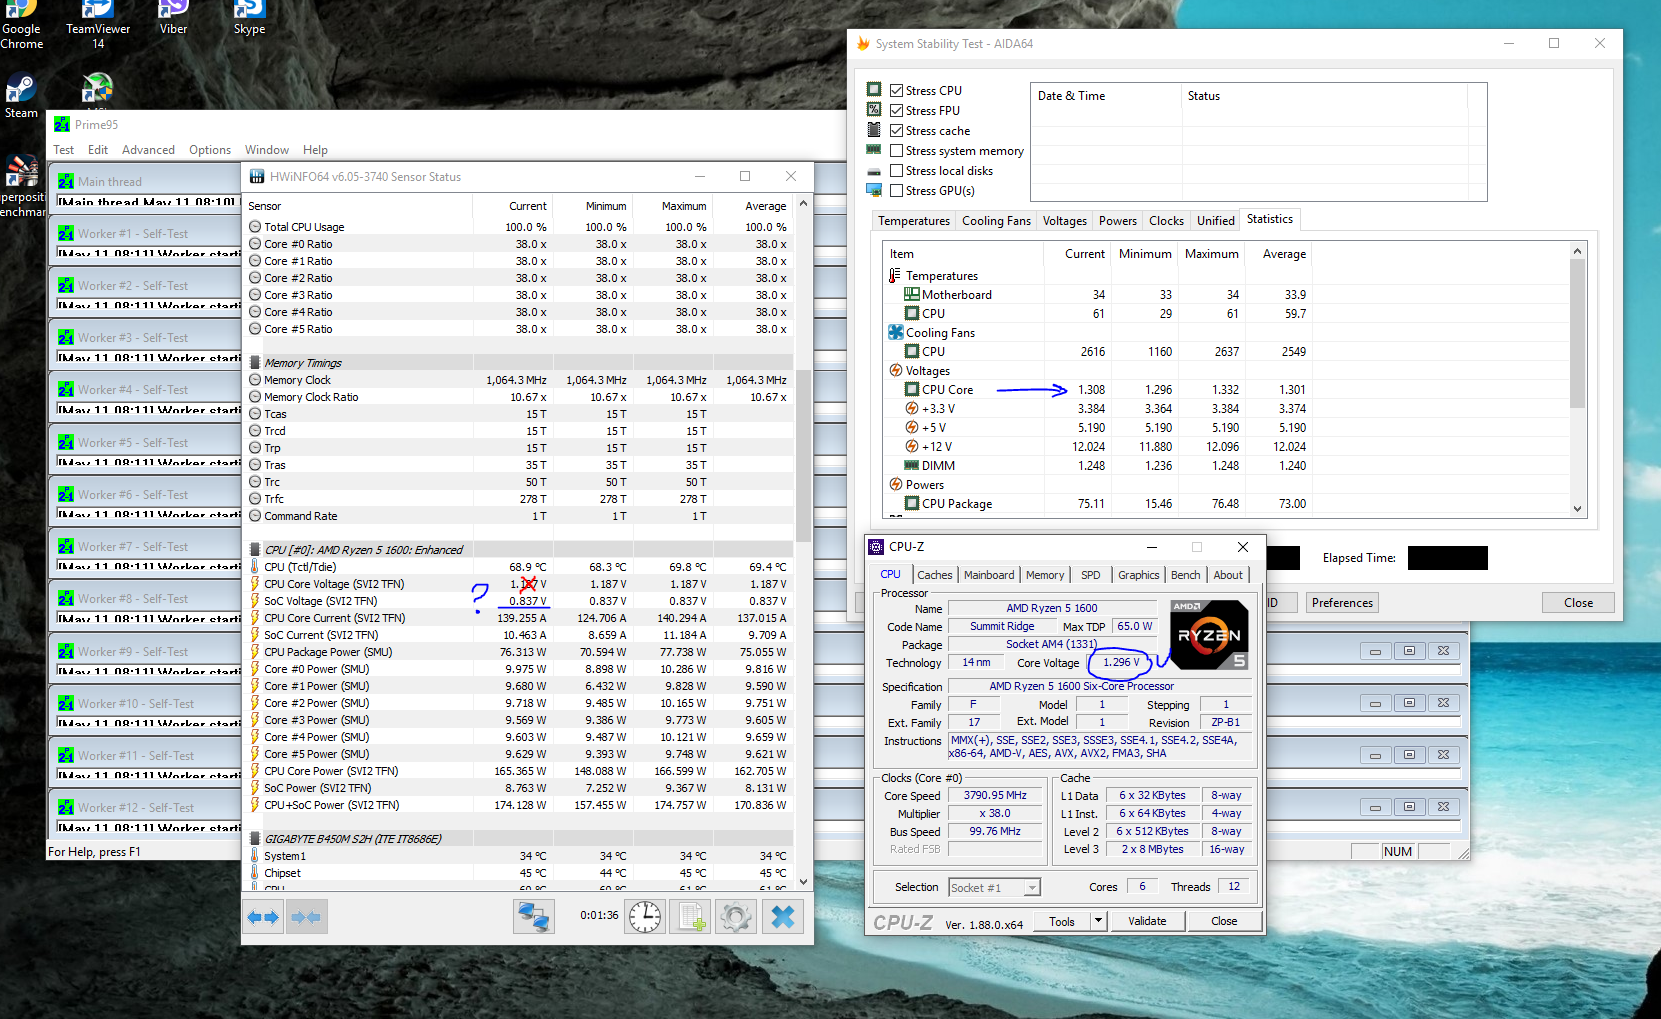Click Validate button in CPU-Z

click(1147, 921)
